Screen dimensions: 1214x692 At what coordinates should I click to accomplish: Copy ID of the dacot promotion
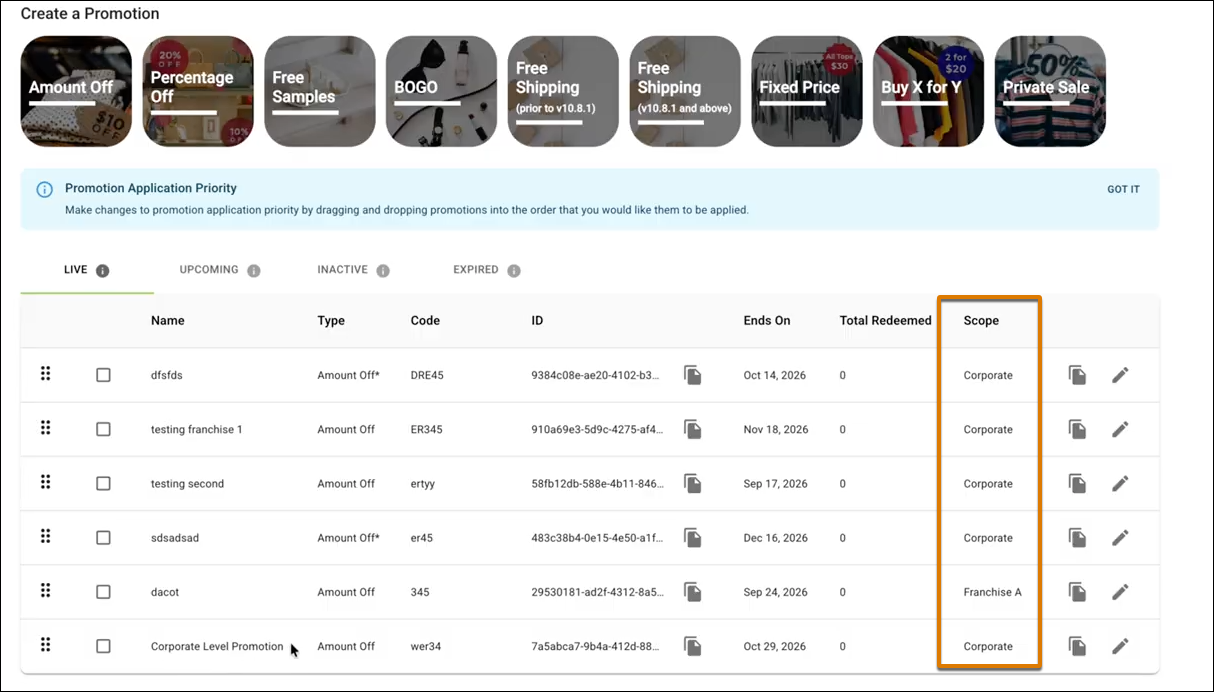(x=692, y=592)
